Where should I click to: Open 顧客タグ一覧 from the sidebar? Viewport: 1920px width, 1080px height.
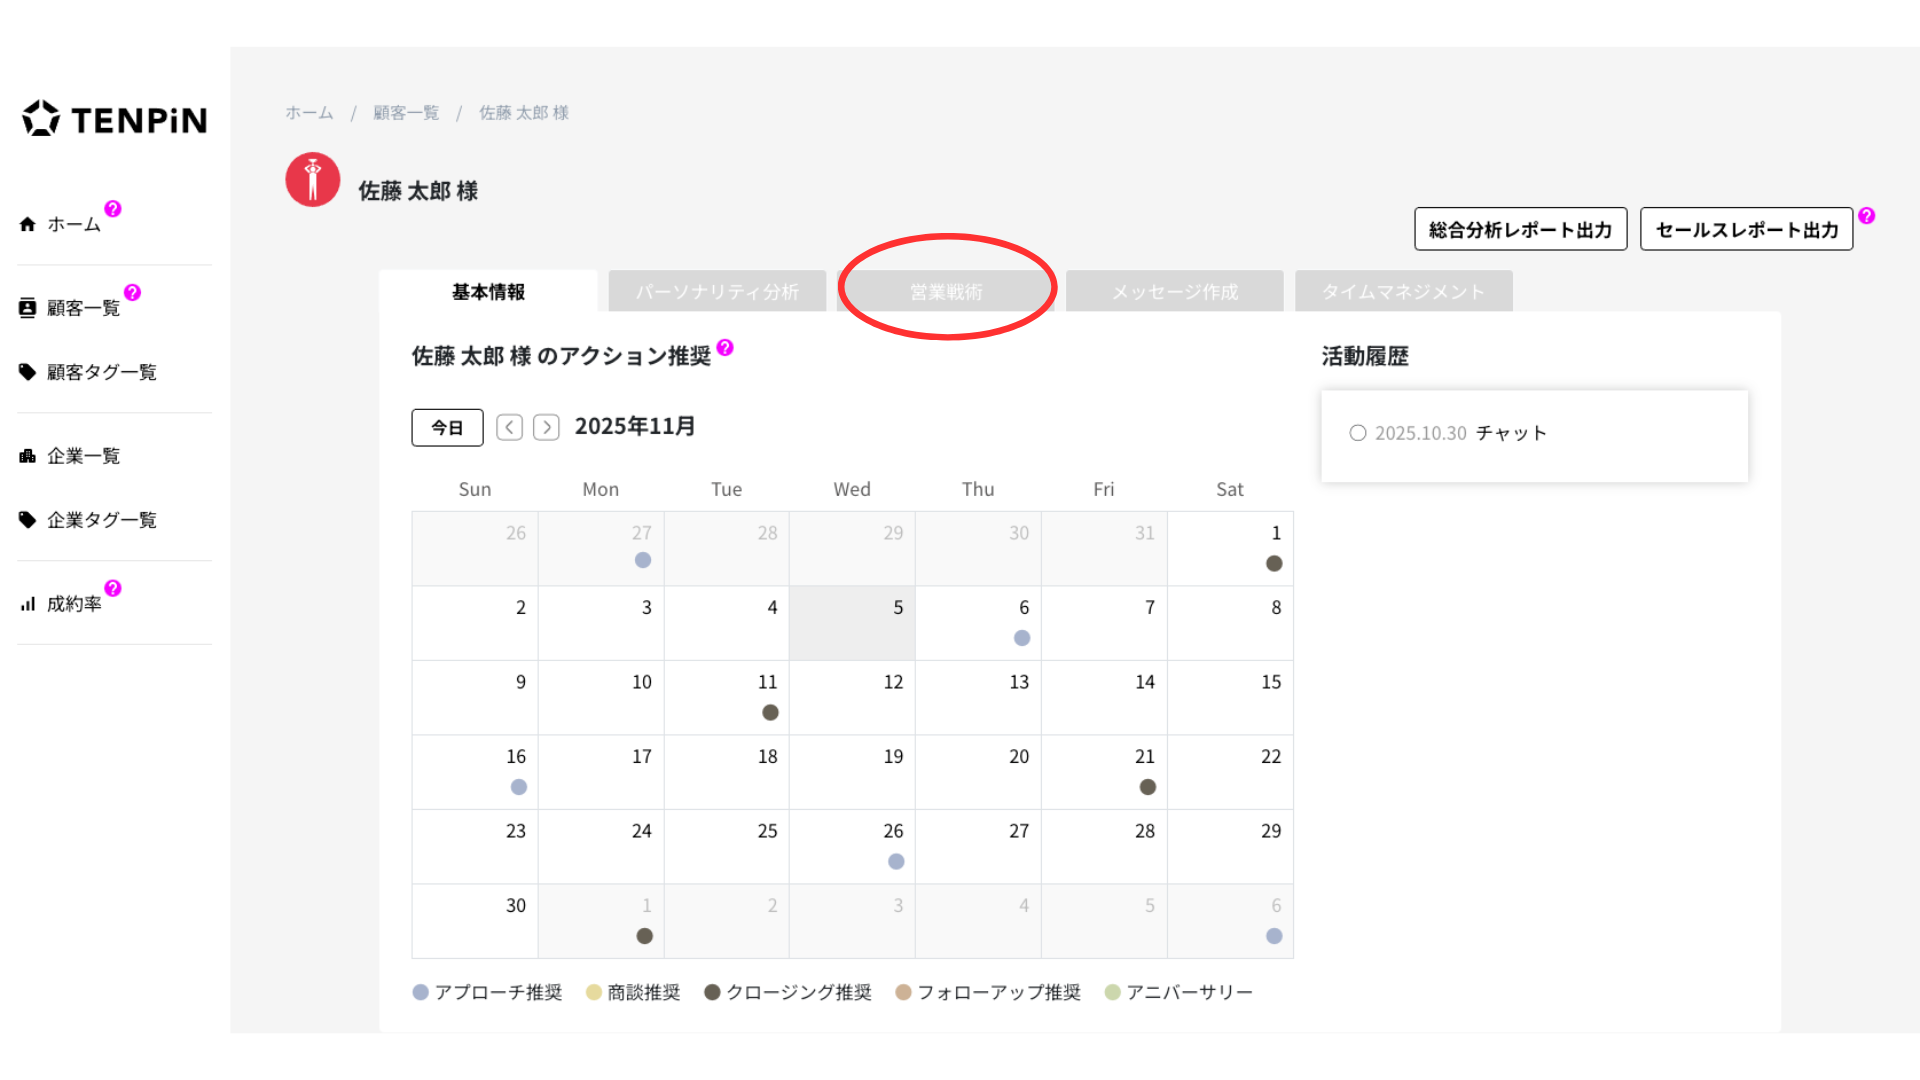click(x=101, y=372)
